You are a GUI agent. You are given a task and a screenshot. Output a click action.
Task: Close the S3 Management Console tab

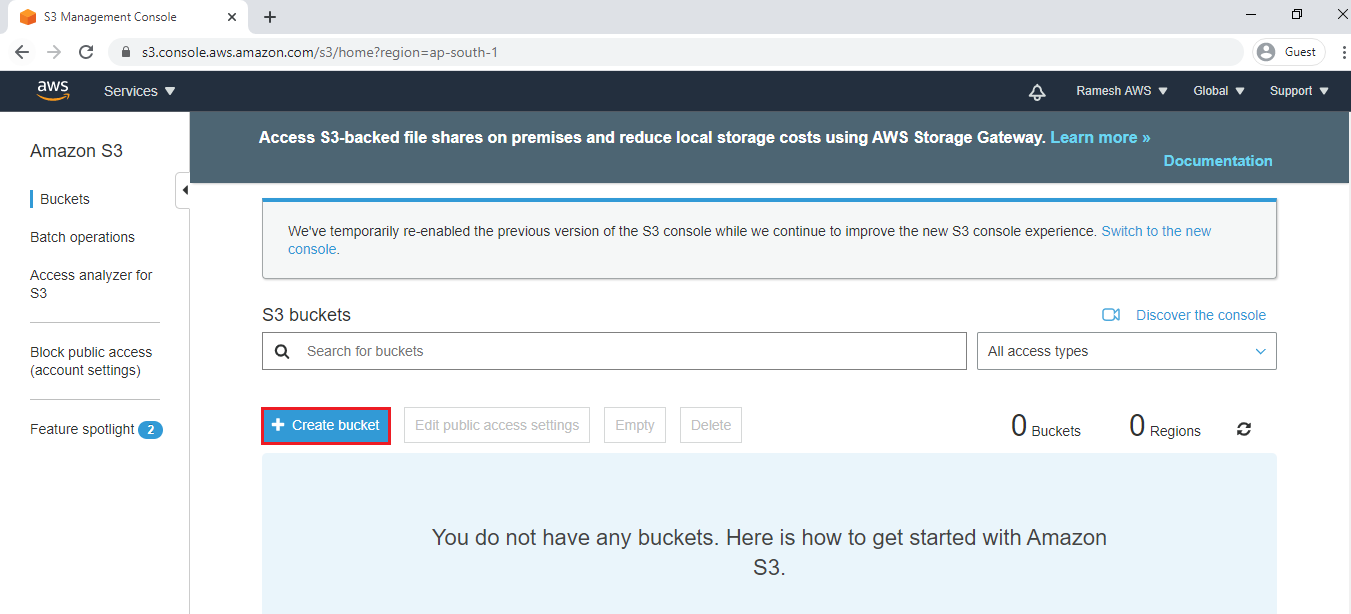[x=232, y=17]
